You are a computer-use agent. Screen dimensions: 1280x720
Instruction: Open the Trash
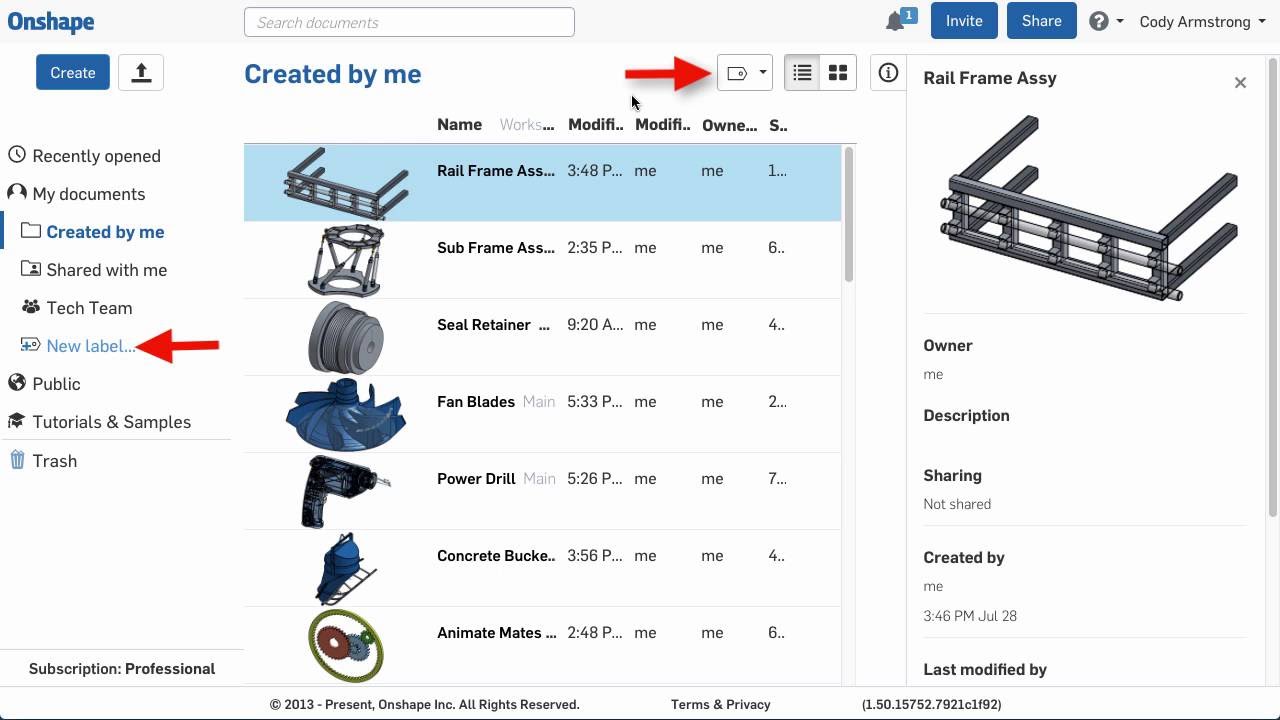click(x=54, y=461)
